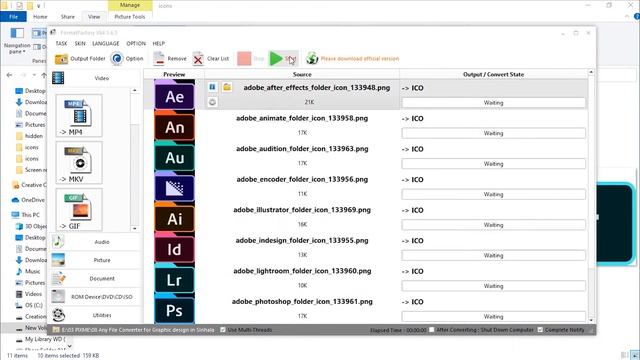Select the -> MP4 video format
This screenshot has width=640, height=360.
click(x=79, y=116)
